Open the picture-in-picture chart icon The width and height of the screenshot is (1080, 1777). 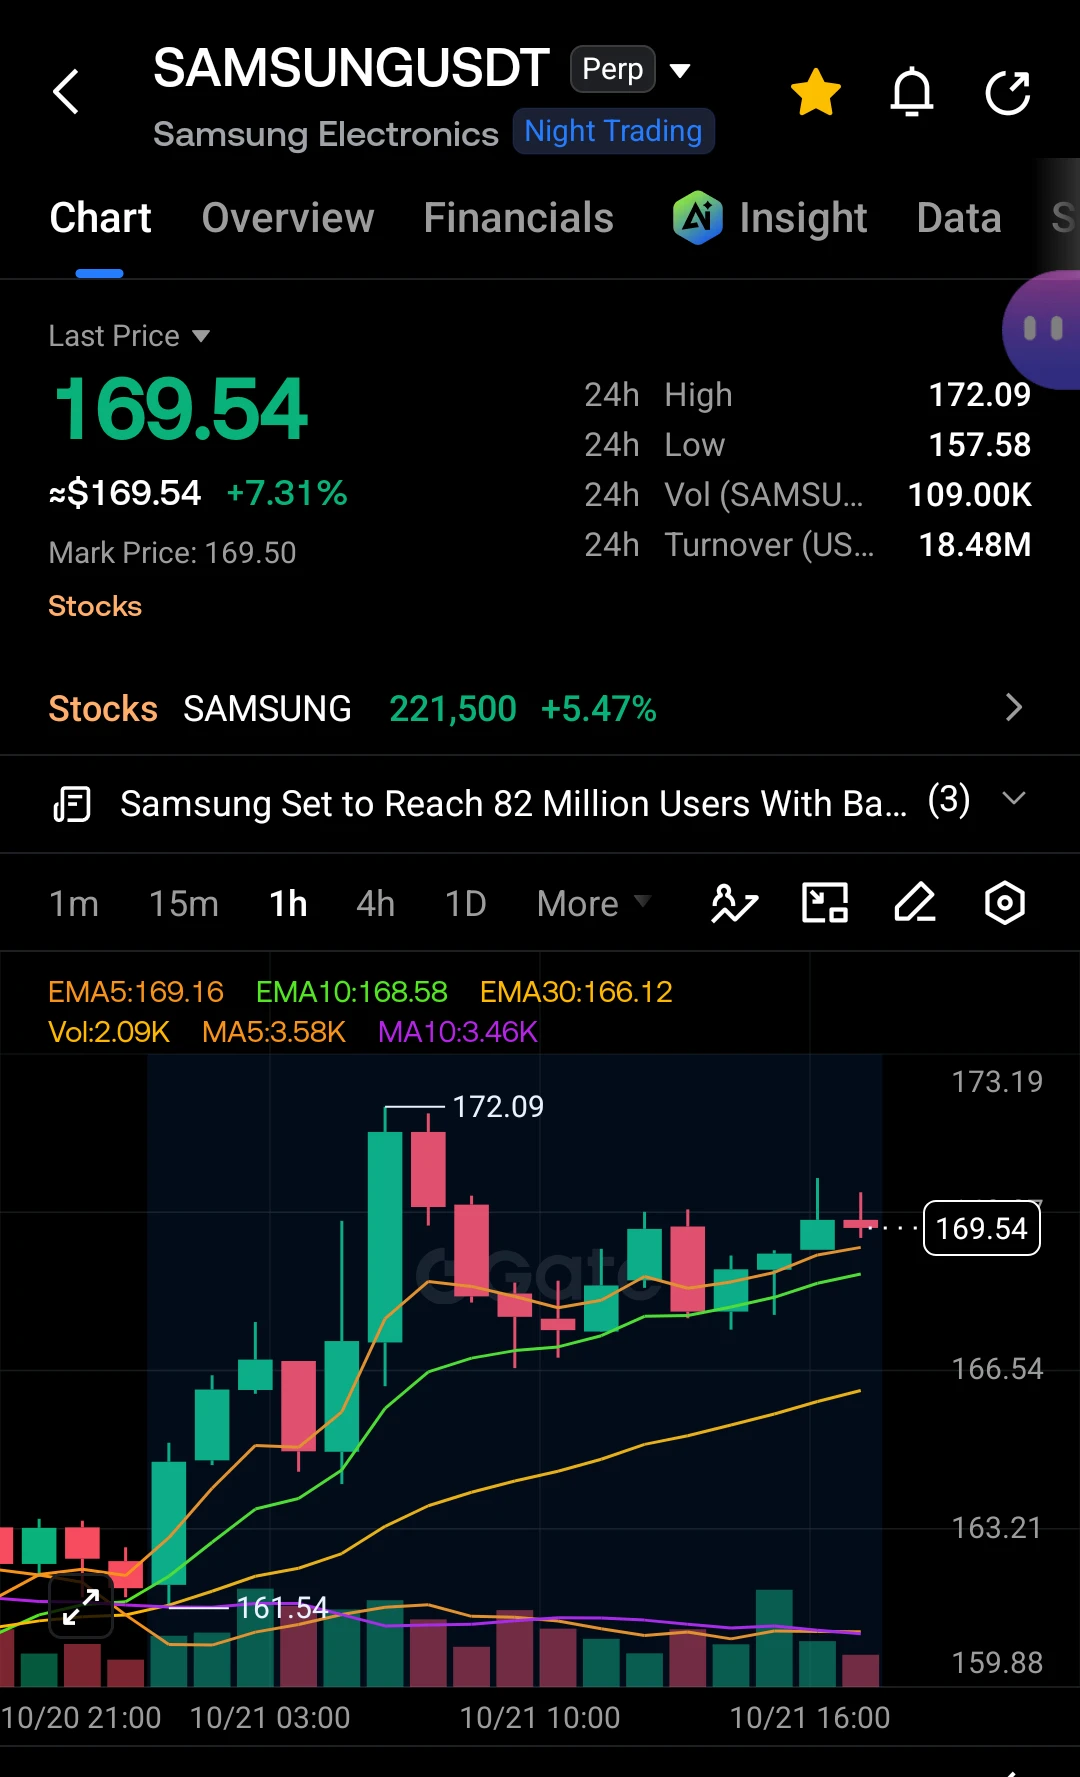point(825,903)
